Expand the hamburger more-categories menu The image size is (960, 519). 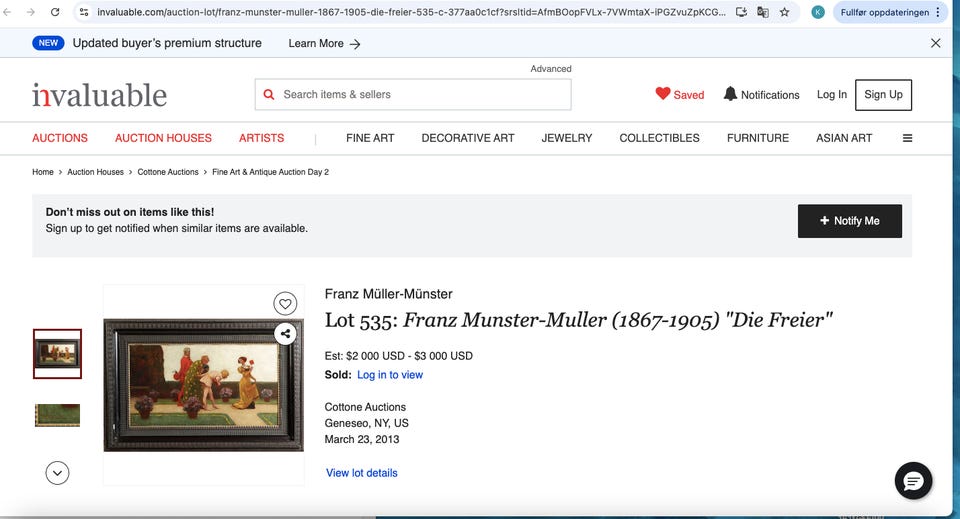click(x=907, y=138)
